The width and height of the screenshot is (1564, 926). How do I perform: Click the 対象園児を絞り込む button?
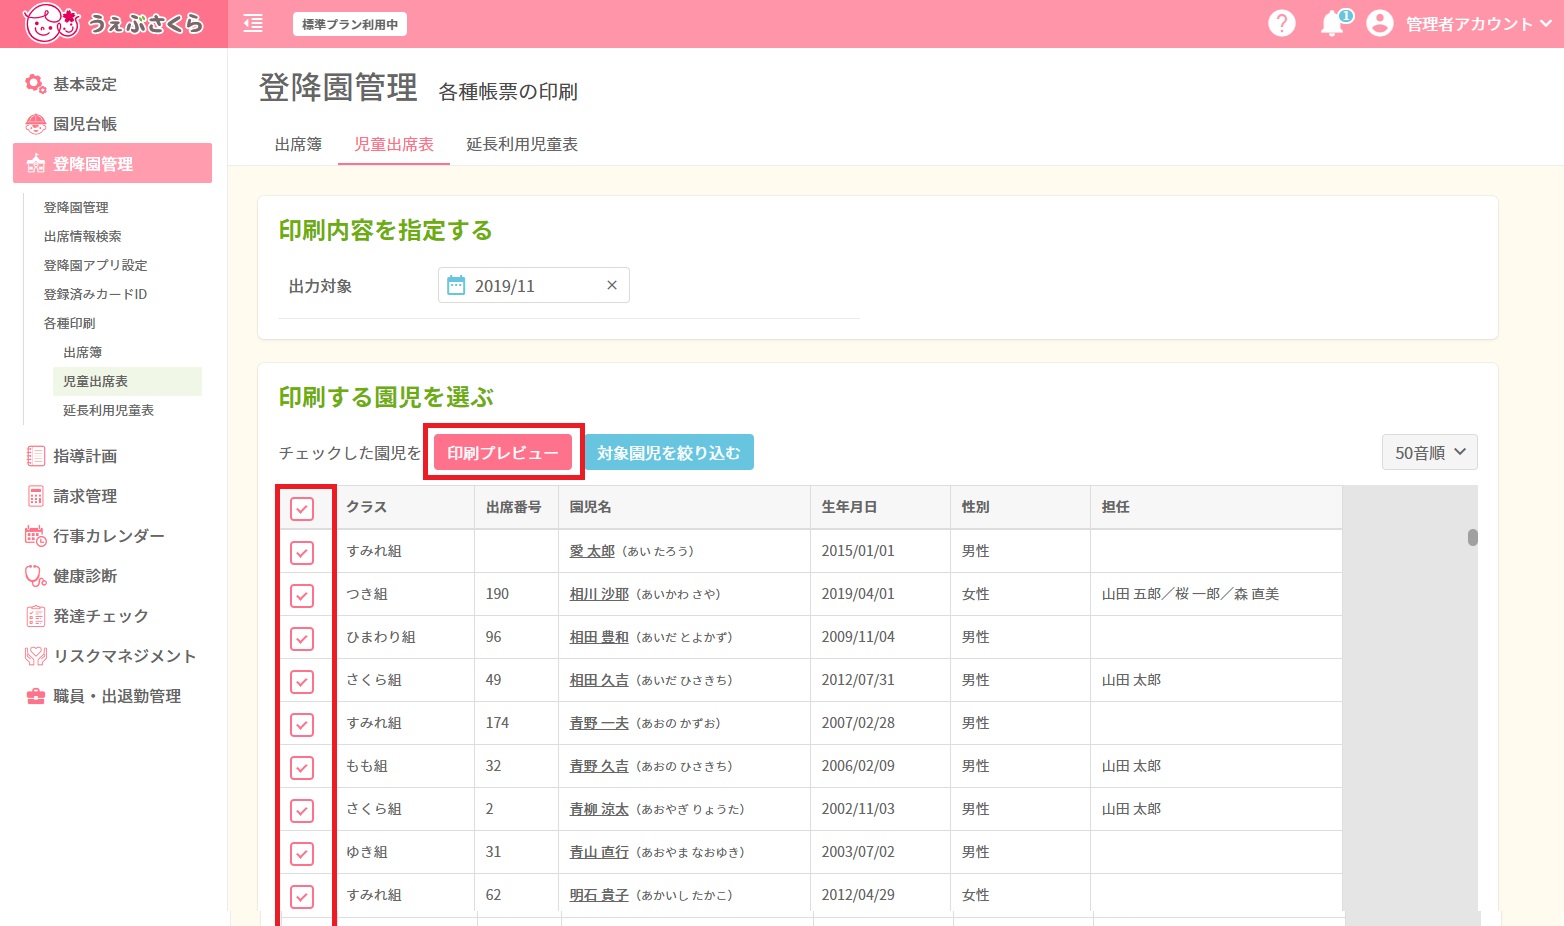[x=669, y=452]
